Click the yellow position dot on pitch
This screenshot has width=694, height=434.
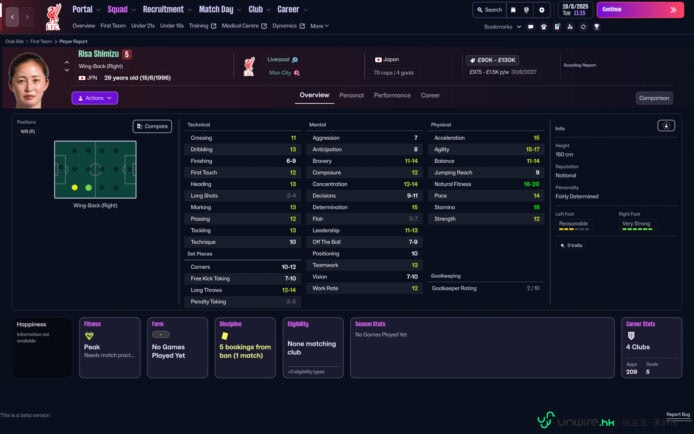pos(75,188)
